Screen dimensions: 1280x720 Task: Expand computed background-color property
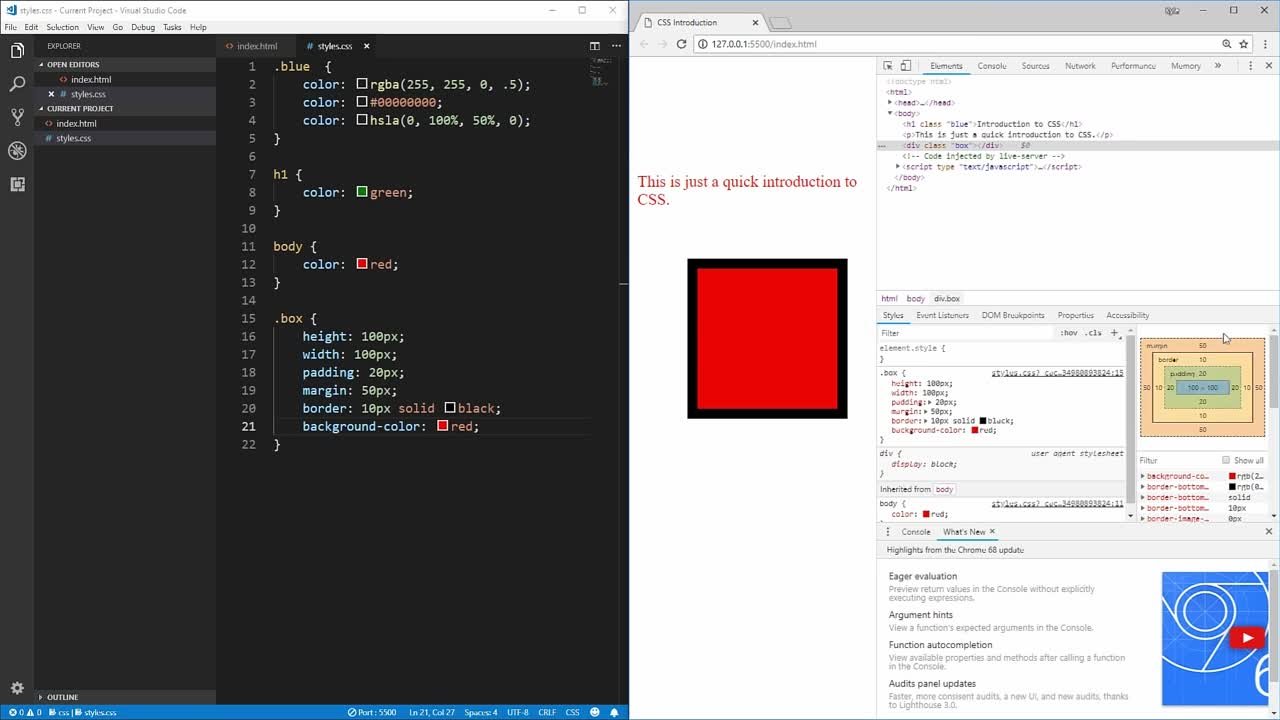click(1143, 477)
